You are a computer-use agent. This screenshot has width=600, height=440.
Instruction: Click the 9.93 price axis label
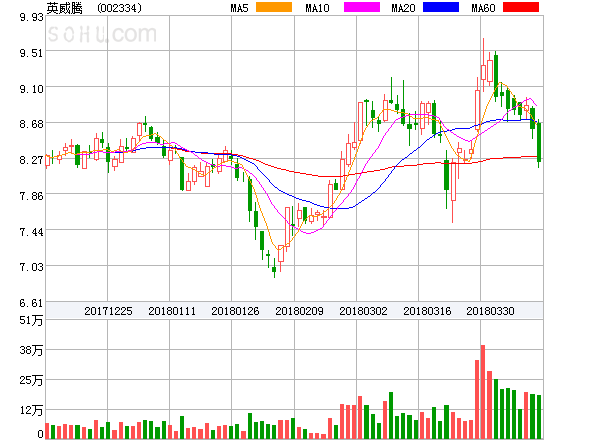pos(31,17)
